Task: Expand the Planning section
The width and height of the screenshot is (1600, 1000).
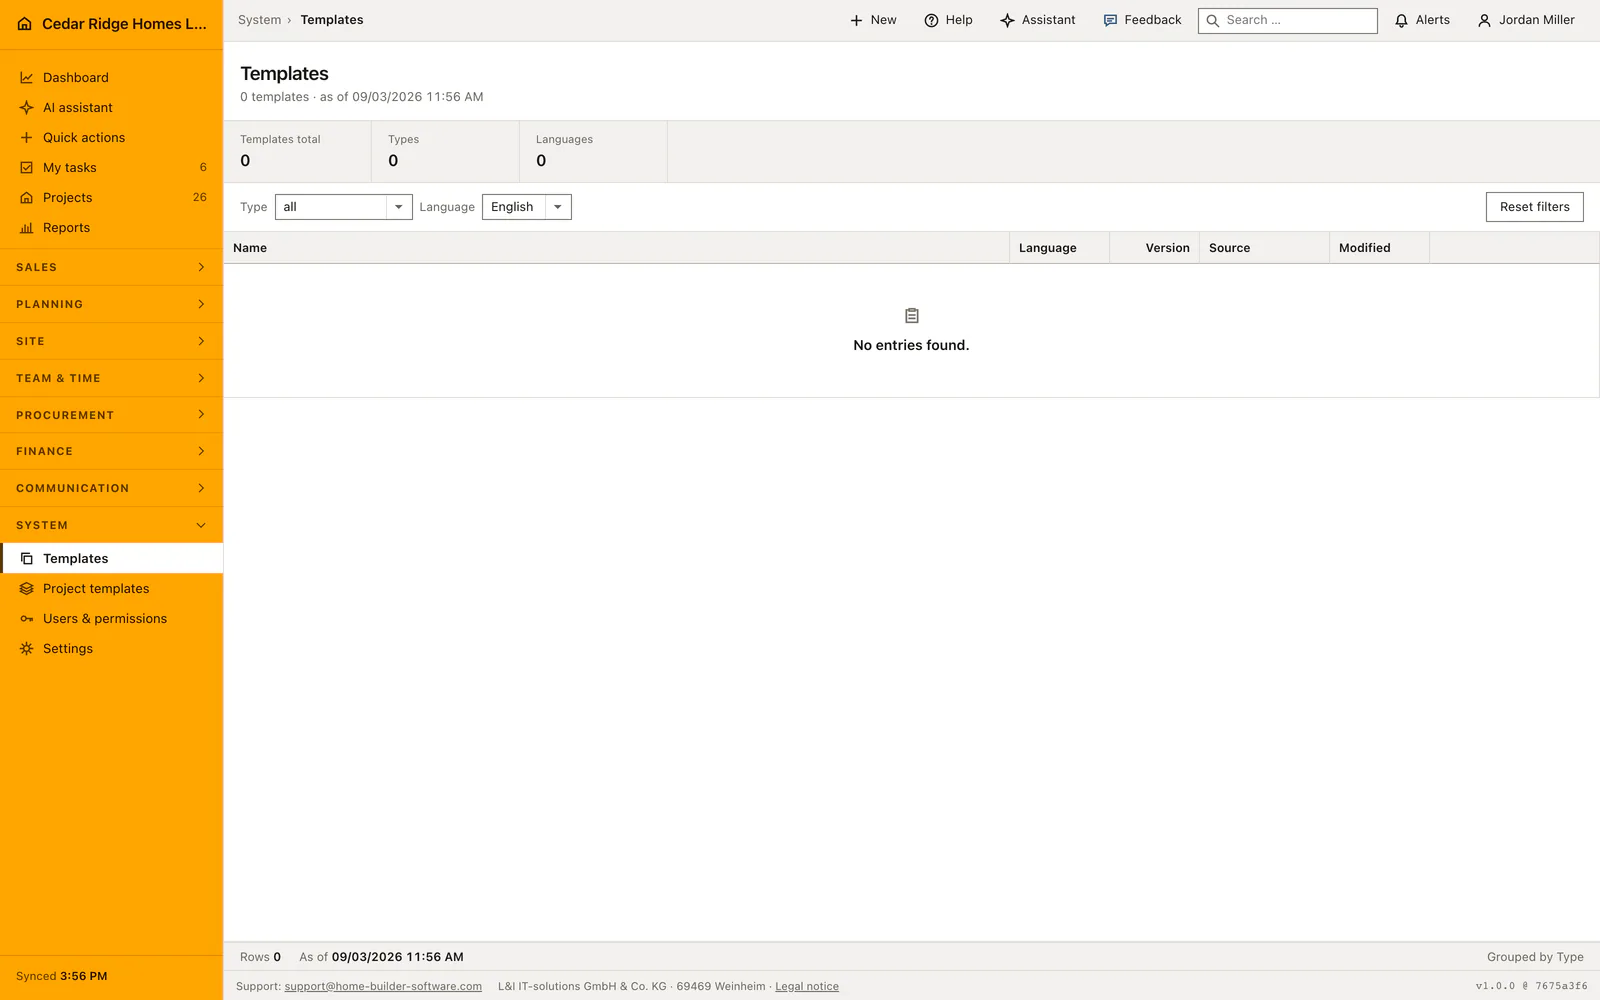Action: [x=111, y=304]
